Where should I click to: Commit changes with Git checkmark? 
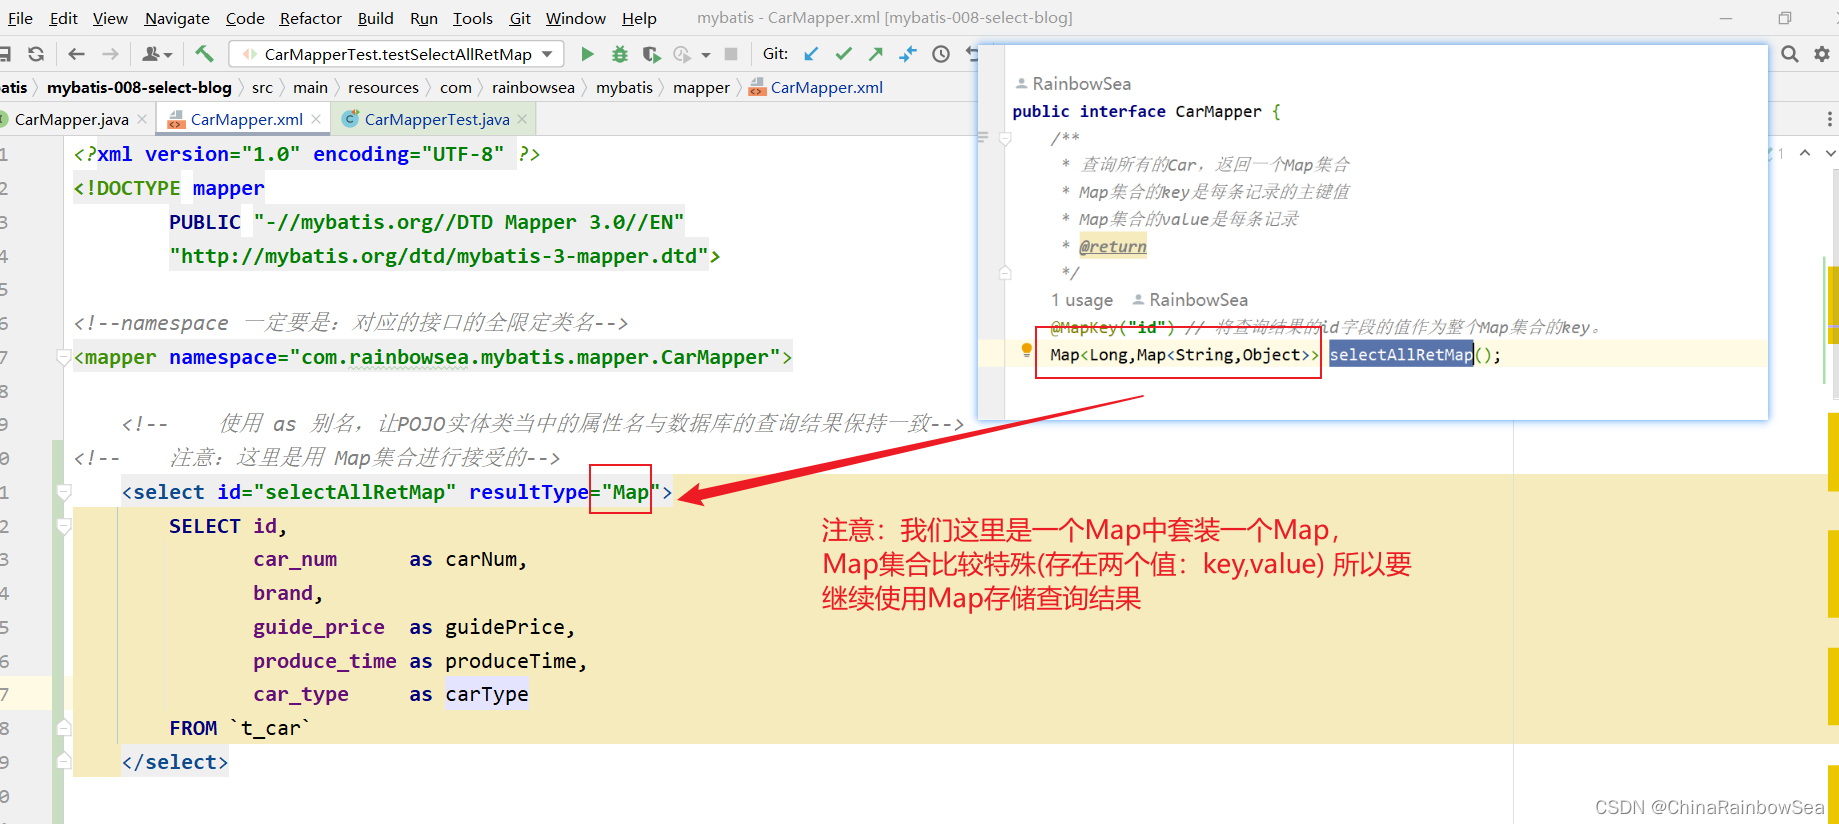pos(844,54)
